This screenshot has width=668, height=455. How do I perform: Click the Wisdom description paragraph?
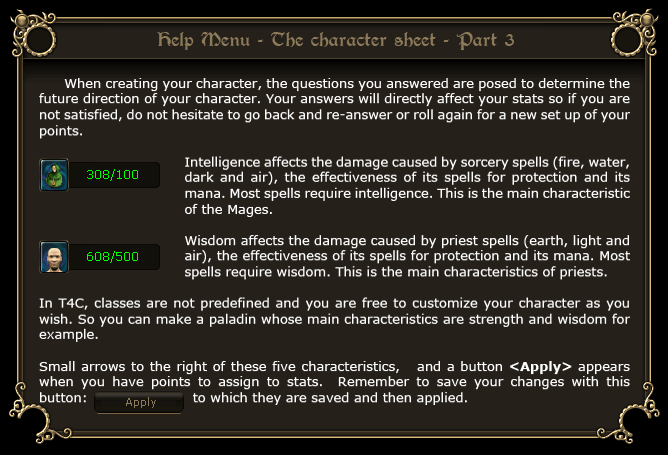[x=407, y=256]
